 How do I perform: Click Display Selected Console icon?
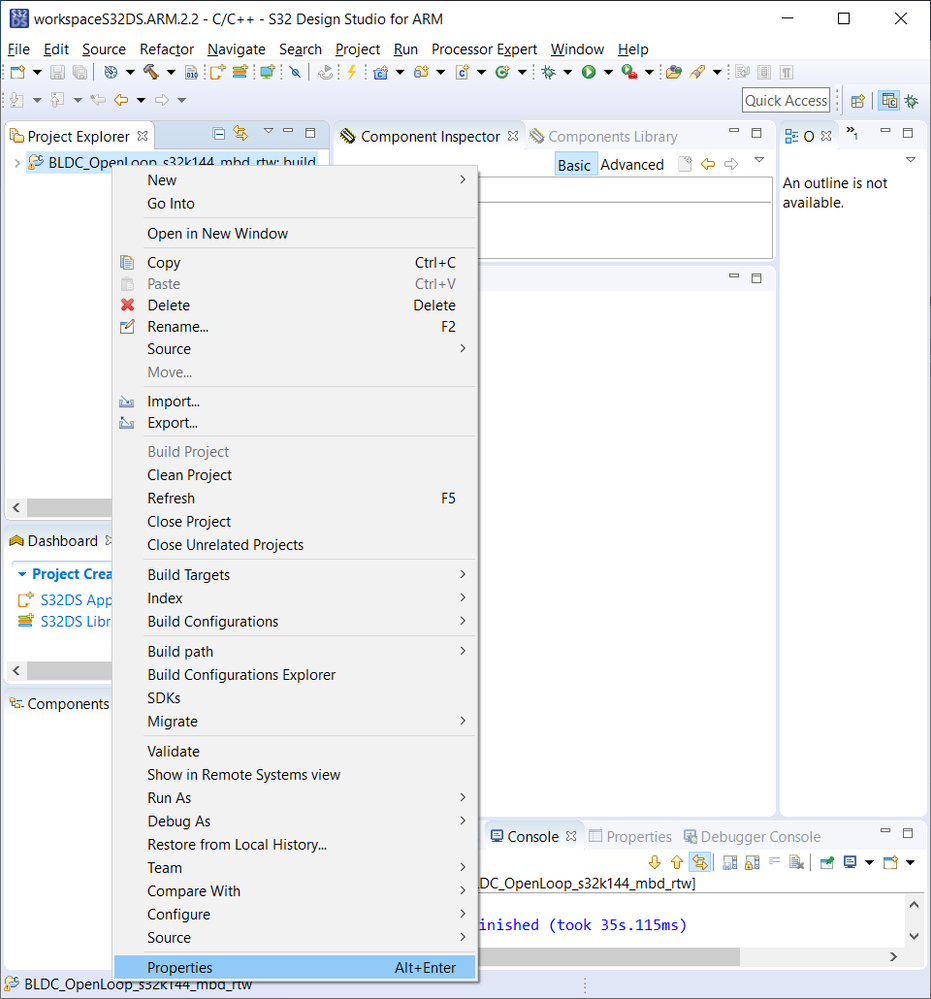pos(850,863)
